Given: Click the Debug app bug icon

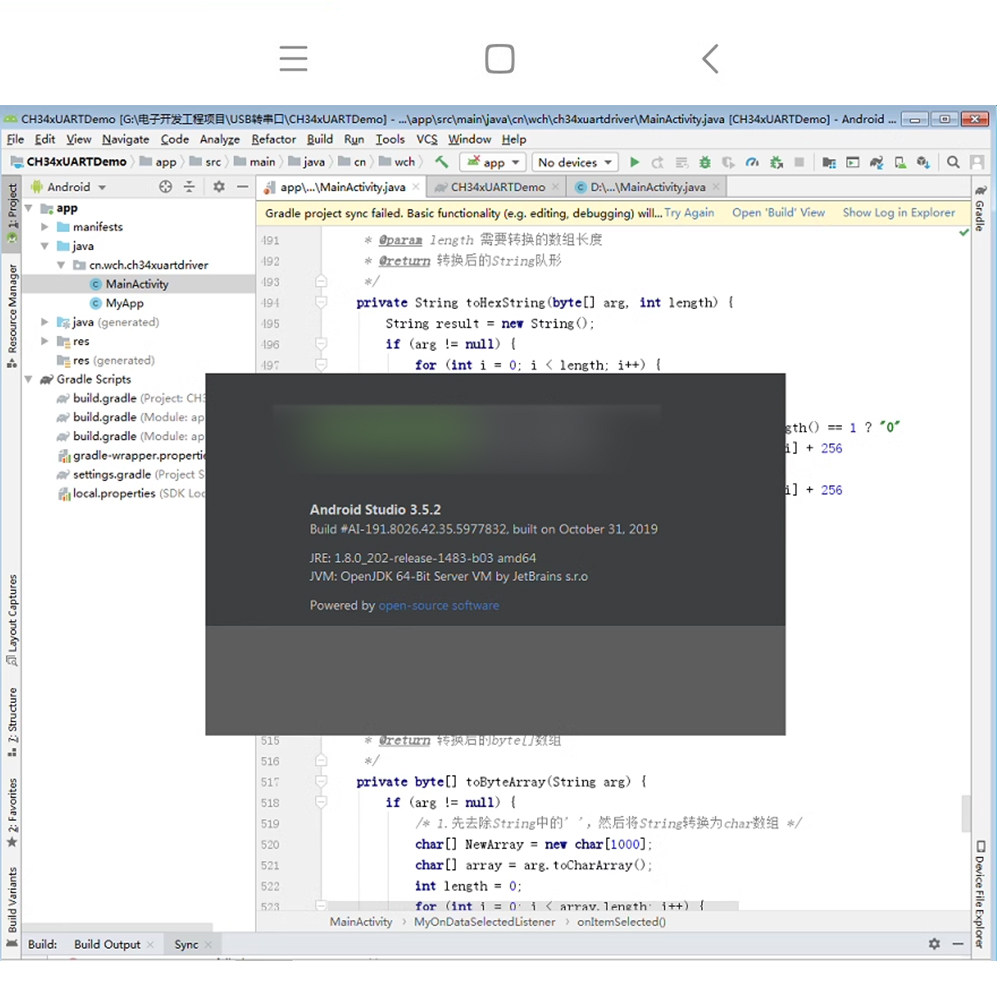Looking at the screenshot, I should pos(705,162).
